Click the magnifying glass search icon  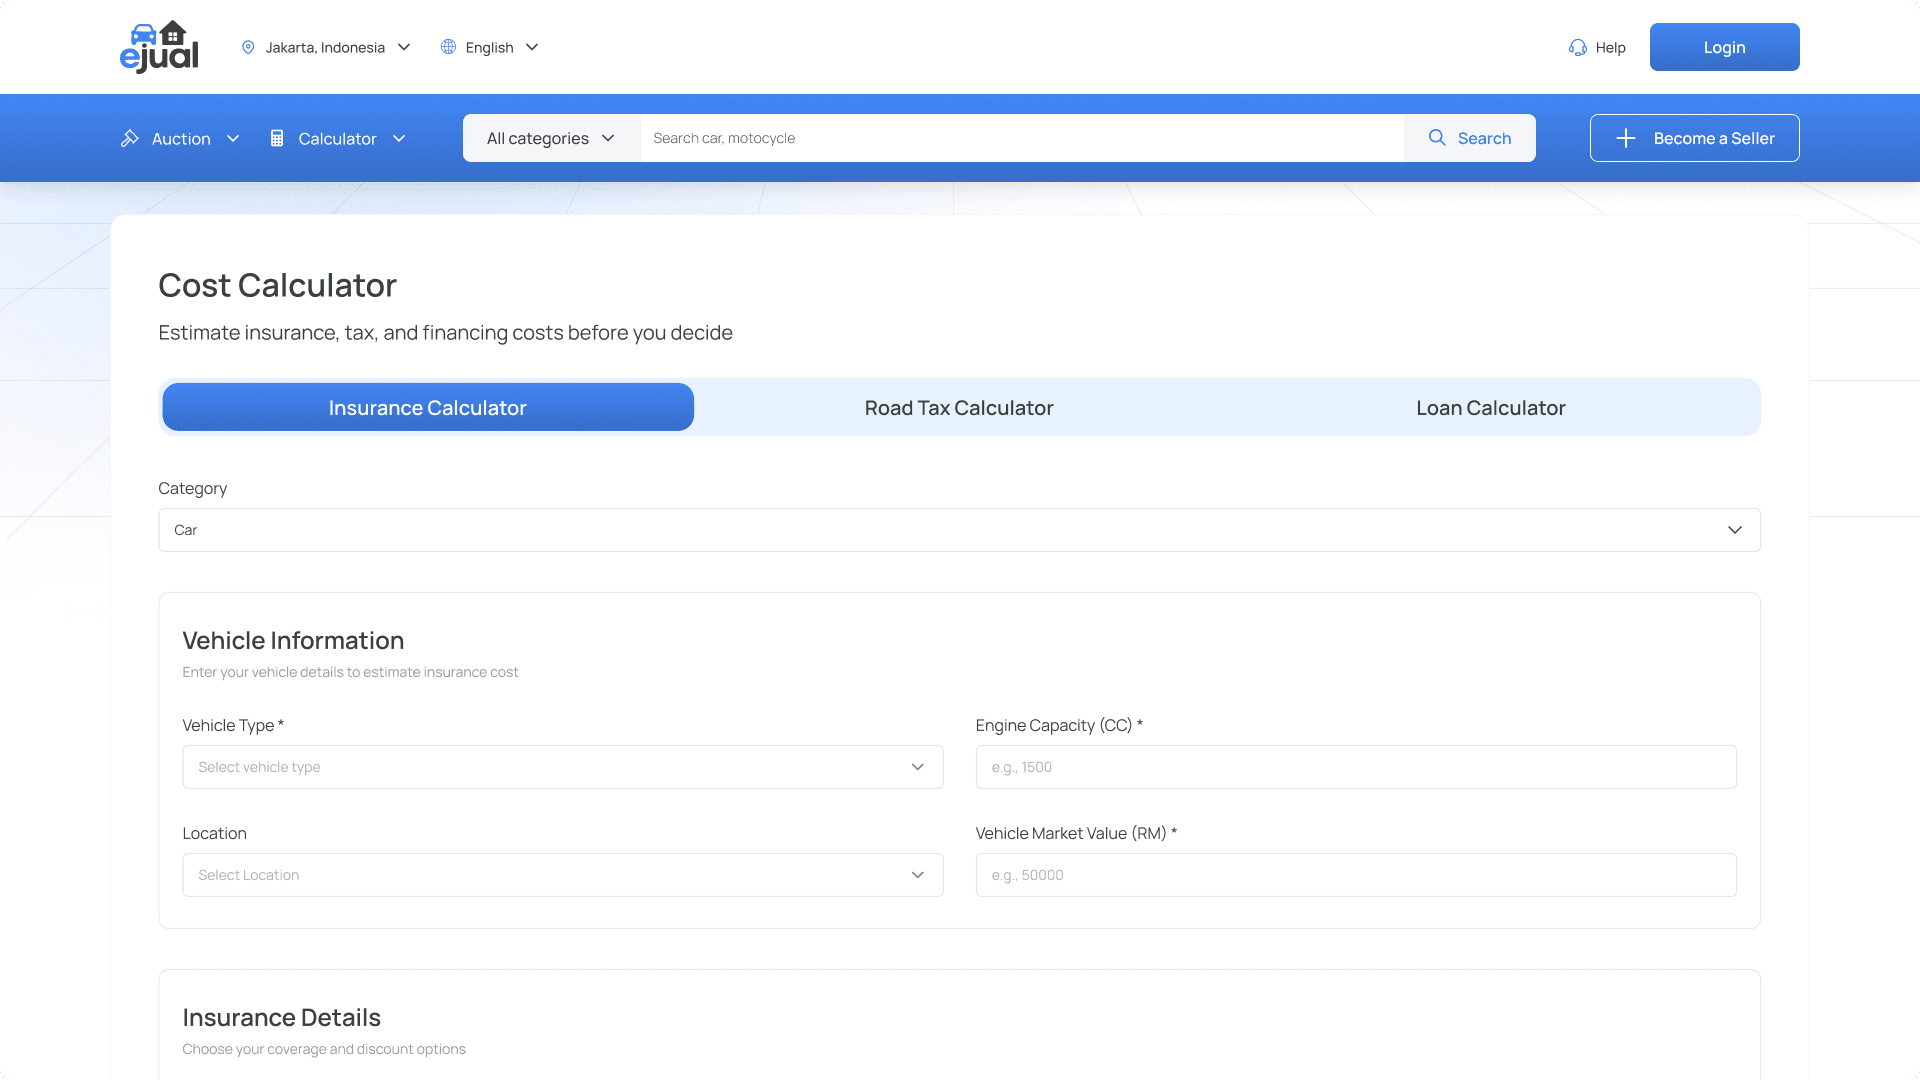tap(1437, 138)
